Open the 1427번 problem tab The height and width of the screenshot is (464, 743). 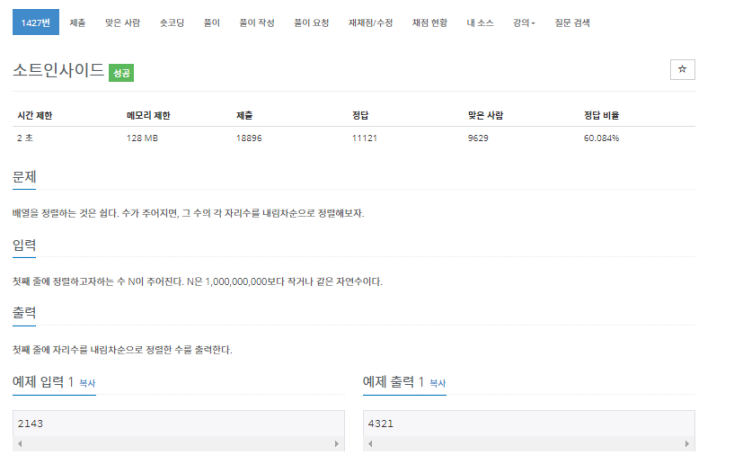36,22
